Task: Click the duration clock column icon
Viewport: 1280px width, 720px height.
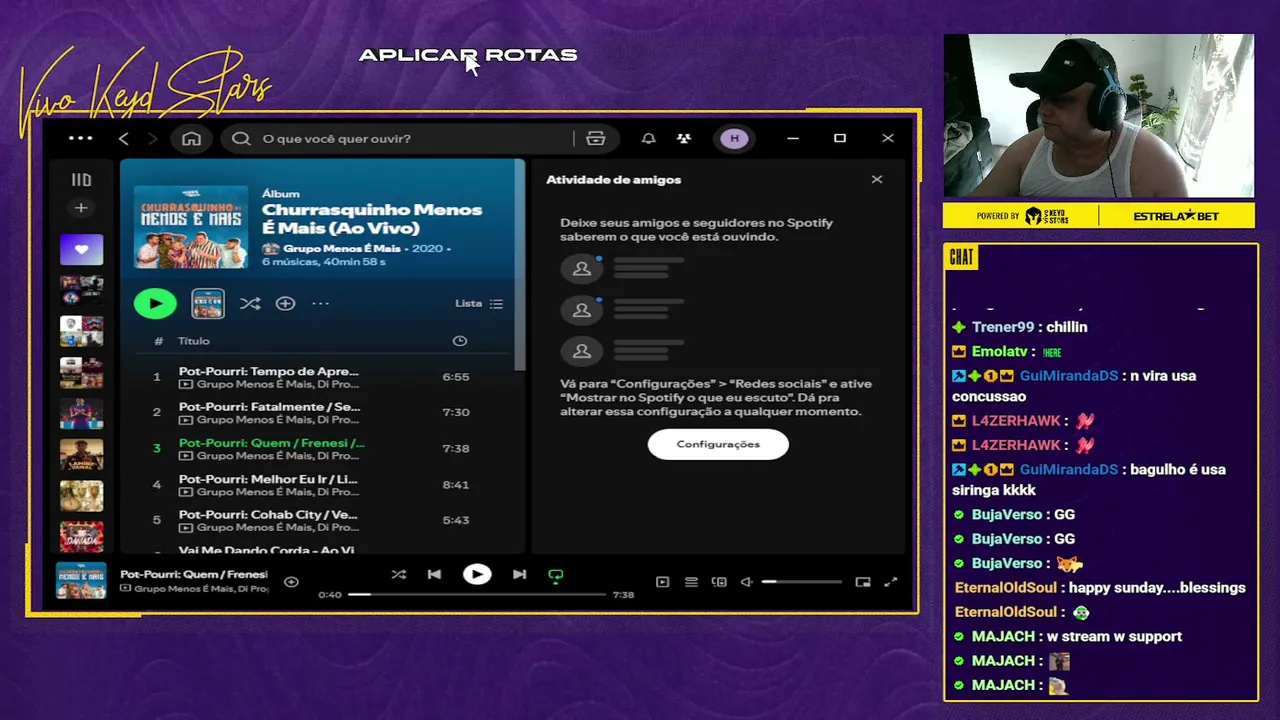Action: pyautogui.click(x=460, y=341)
